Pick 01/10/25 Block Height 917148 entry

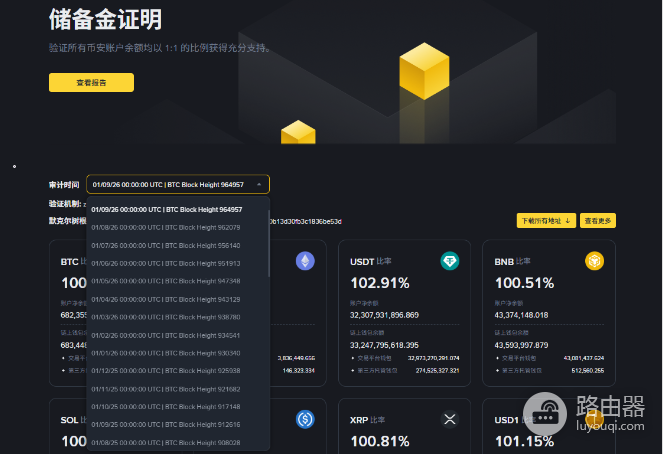[x=166, y=407]
